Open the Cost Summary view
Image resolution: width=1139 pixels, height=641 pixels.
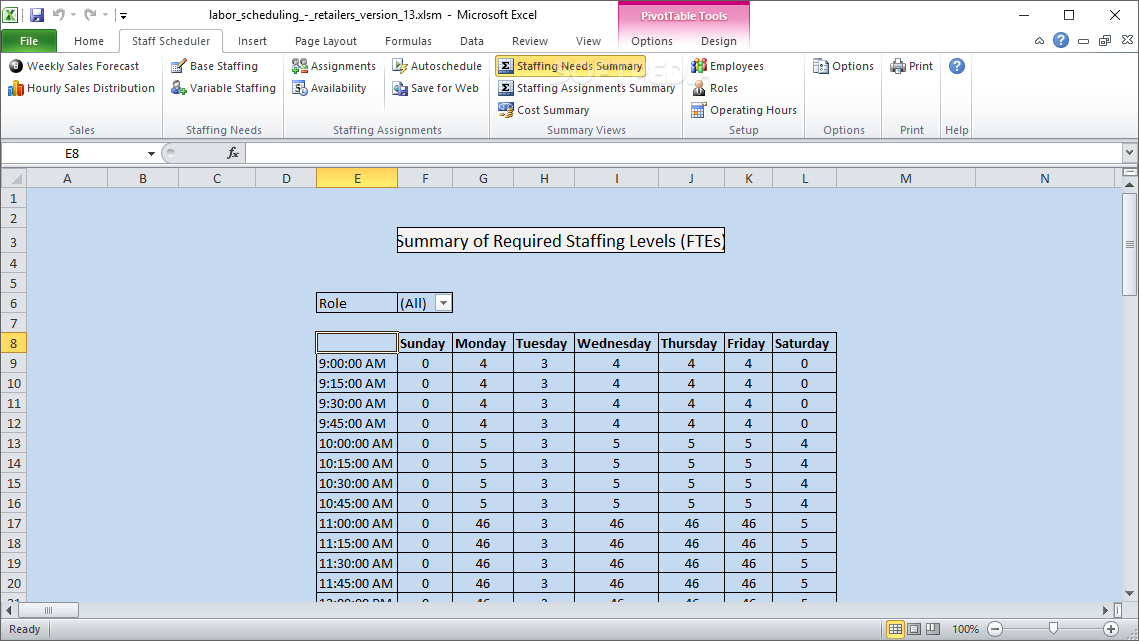tap(543, 110)
